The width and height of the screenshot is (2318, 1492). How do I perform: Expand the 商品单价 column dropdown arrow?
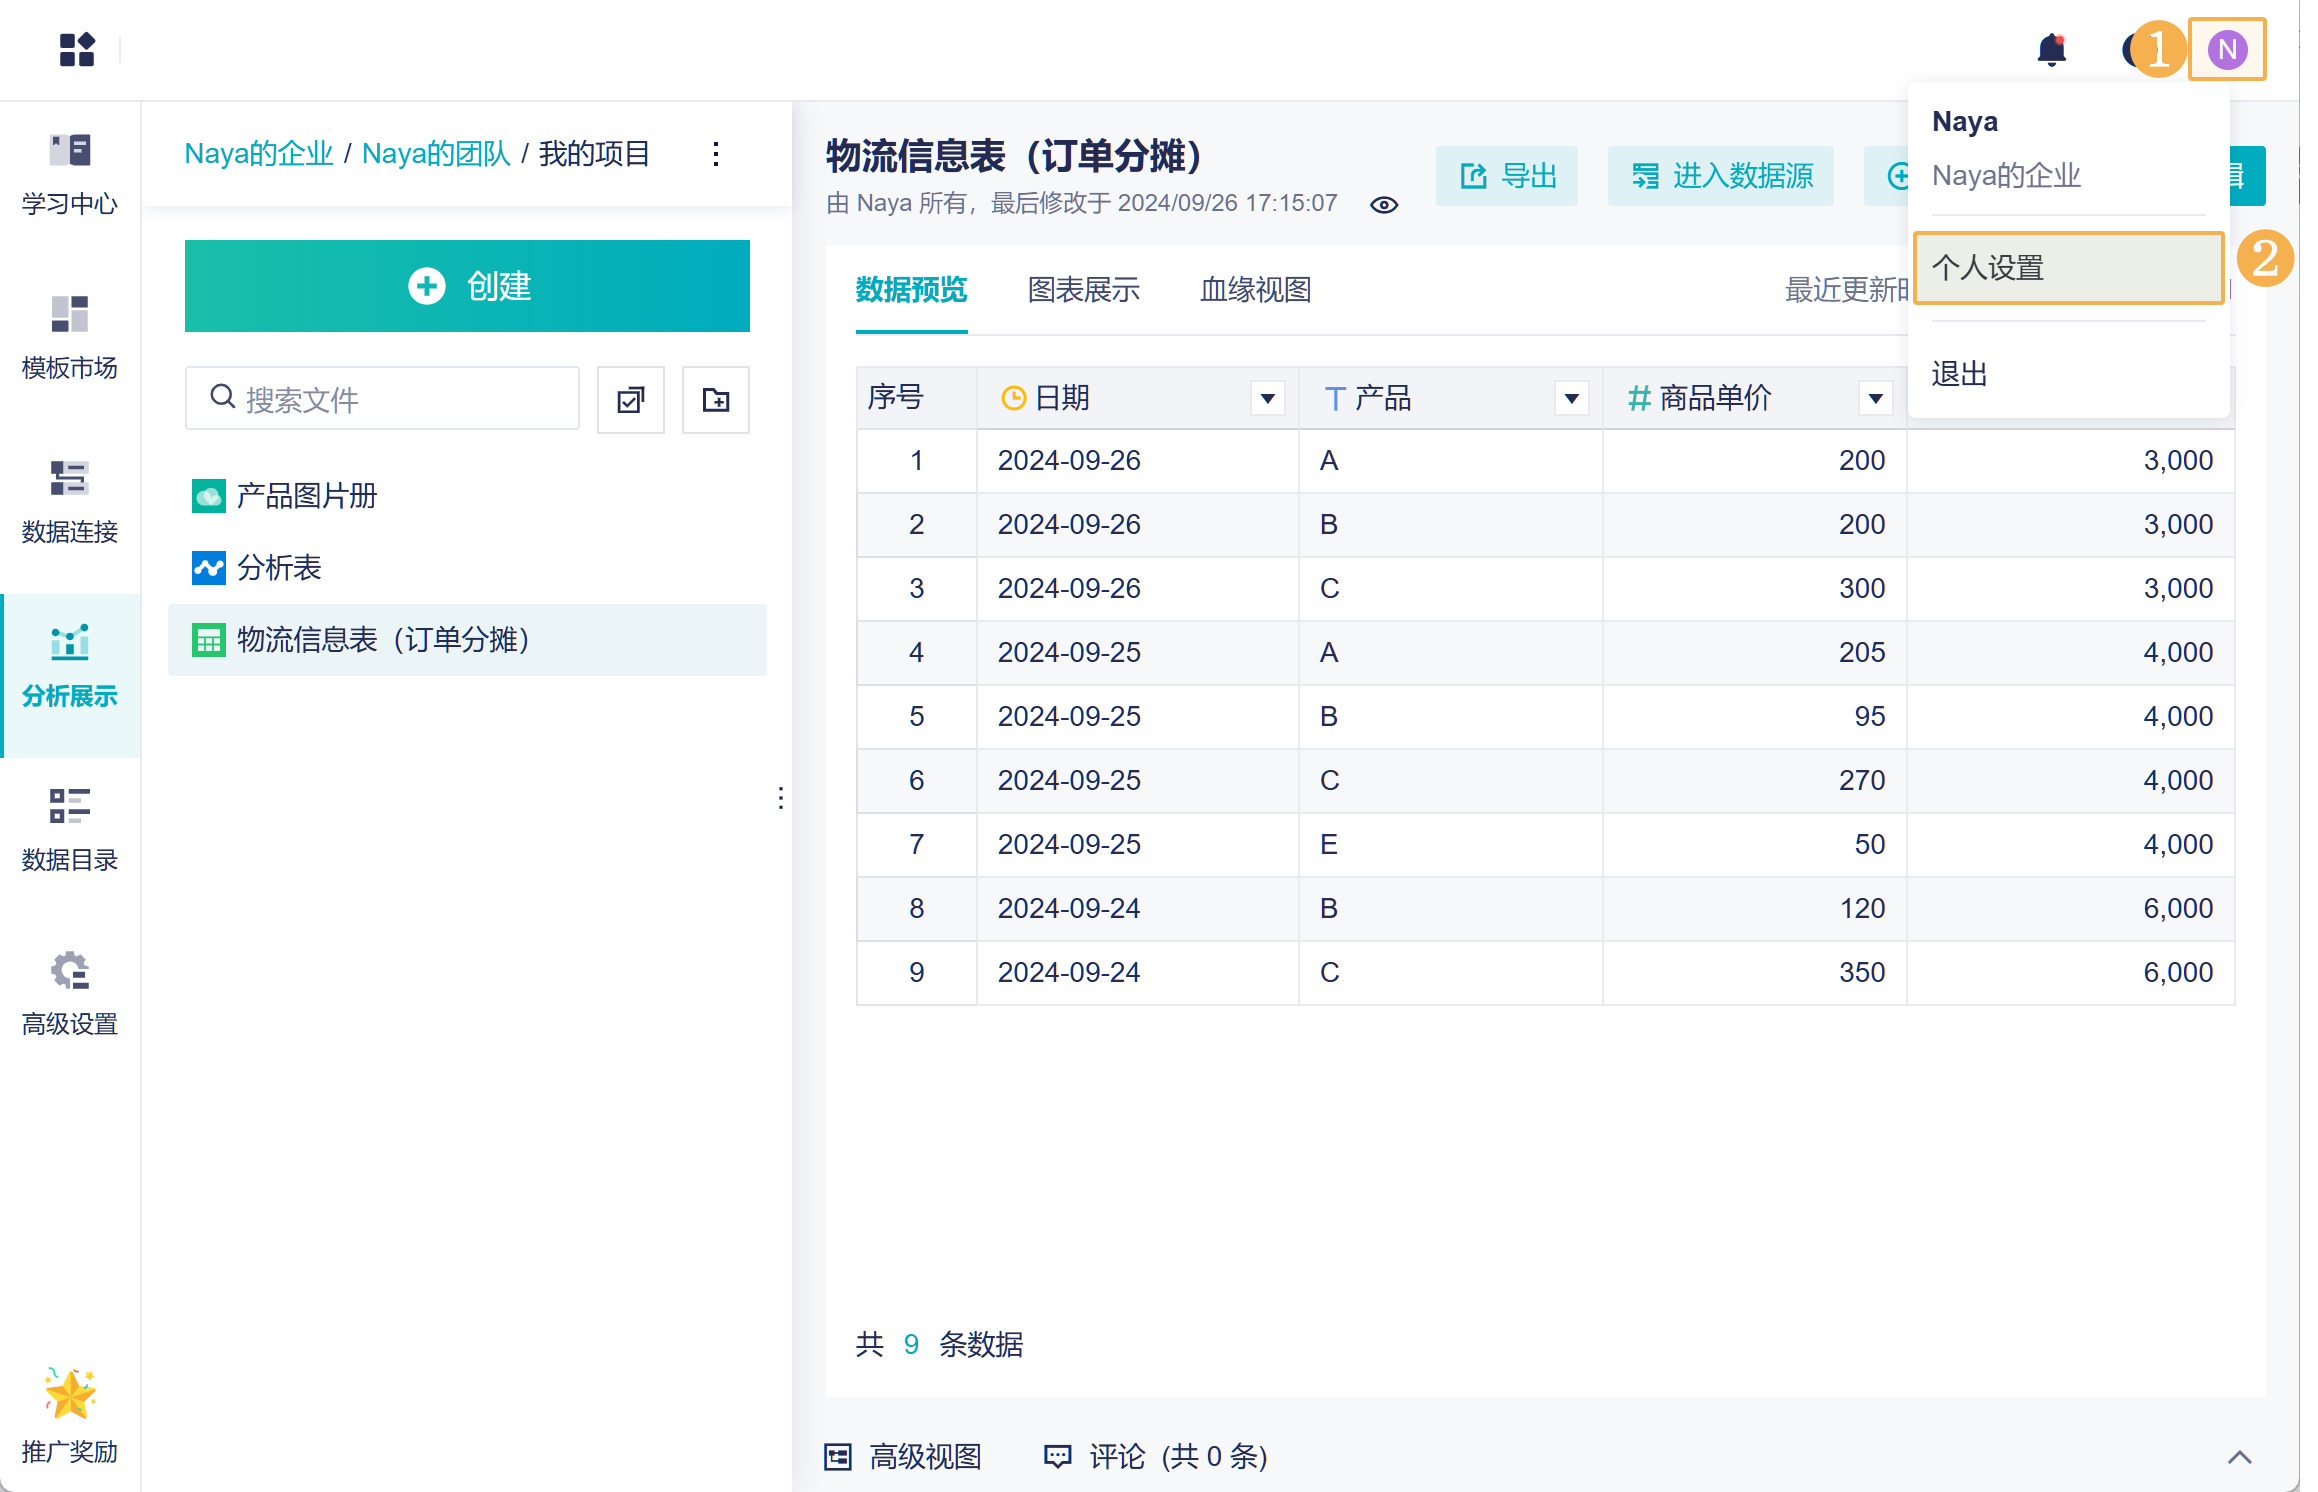click(1875, 399)
